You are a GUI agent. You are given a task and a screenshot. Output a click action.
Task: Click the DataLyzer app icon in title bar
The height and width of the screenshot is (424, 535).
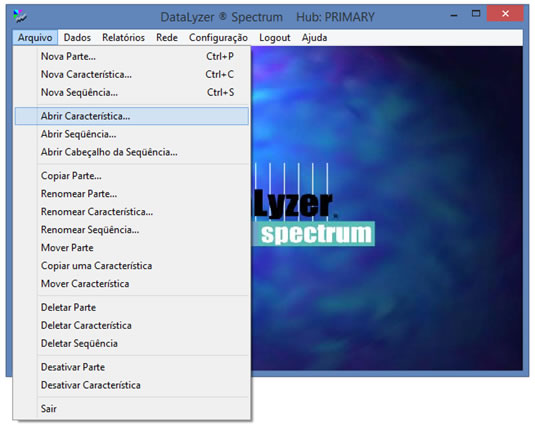pyautogui.click(x=20, y=16)
